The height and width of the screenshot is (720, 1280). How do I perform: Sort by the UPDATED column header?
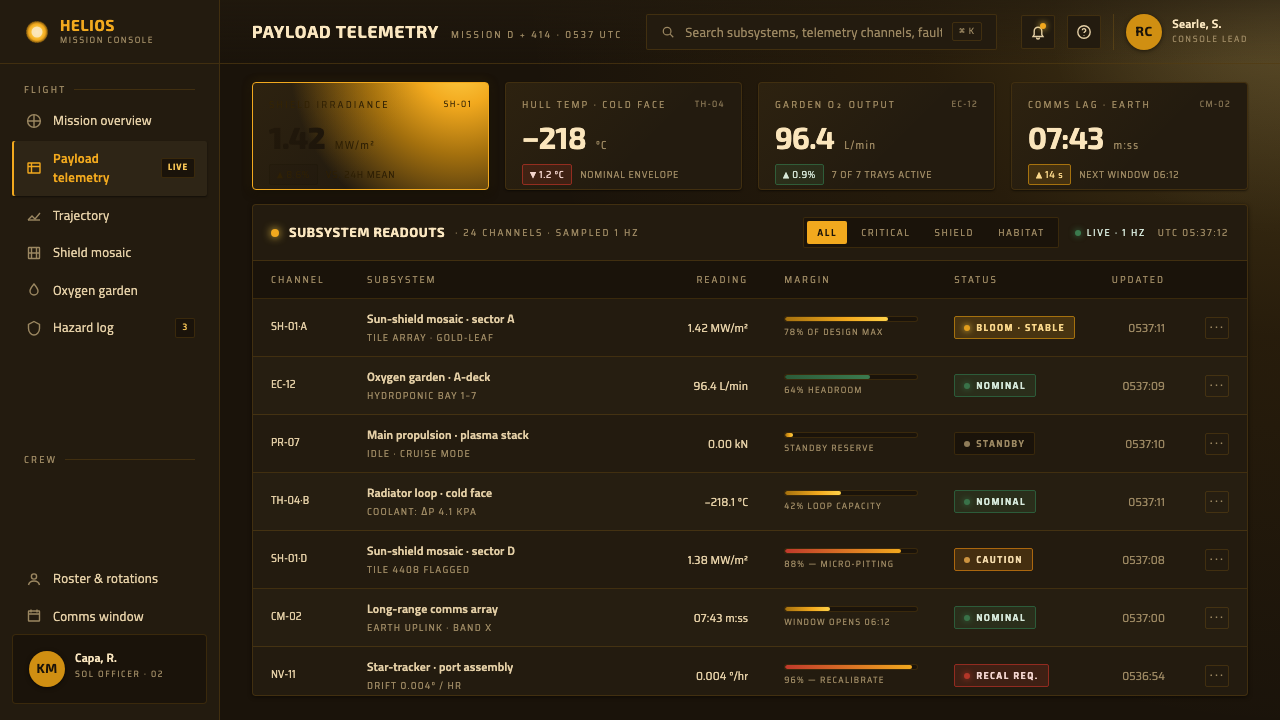click(x=1138, y=280)
